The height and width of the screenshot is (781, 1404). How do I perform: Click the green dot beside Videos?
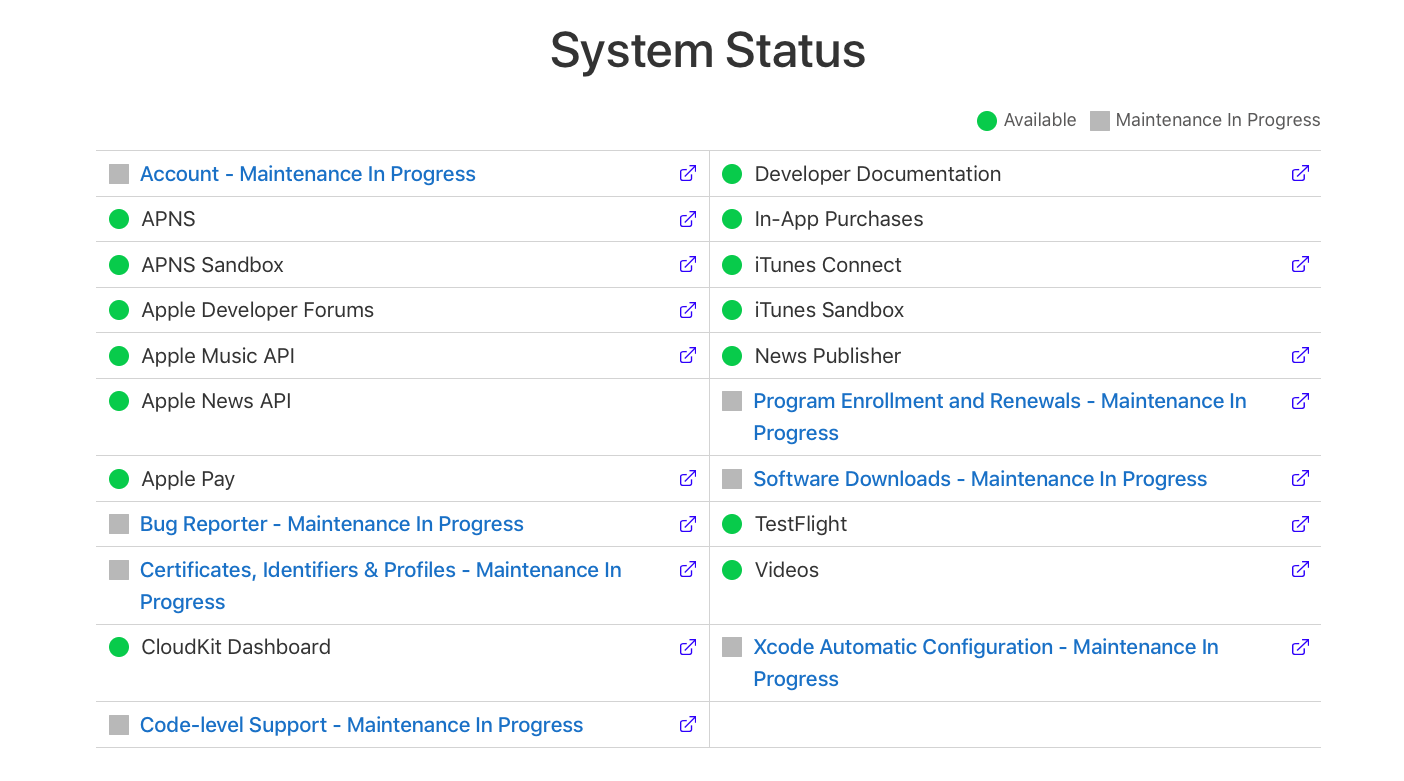(x=732, y=570)
